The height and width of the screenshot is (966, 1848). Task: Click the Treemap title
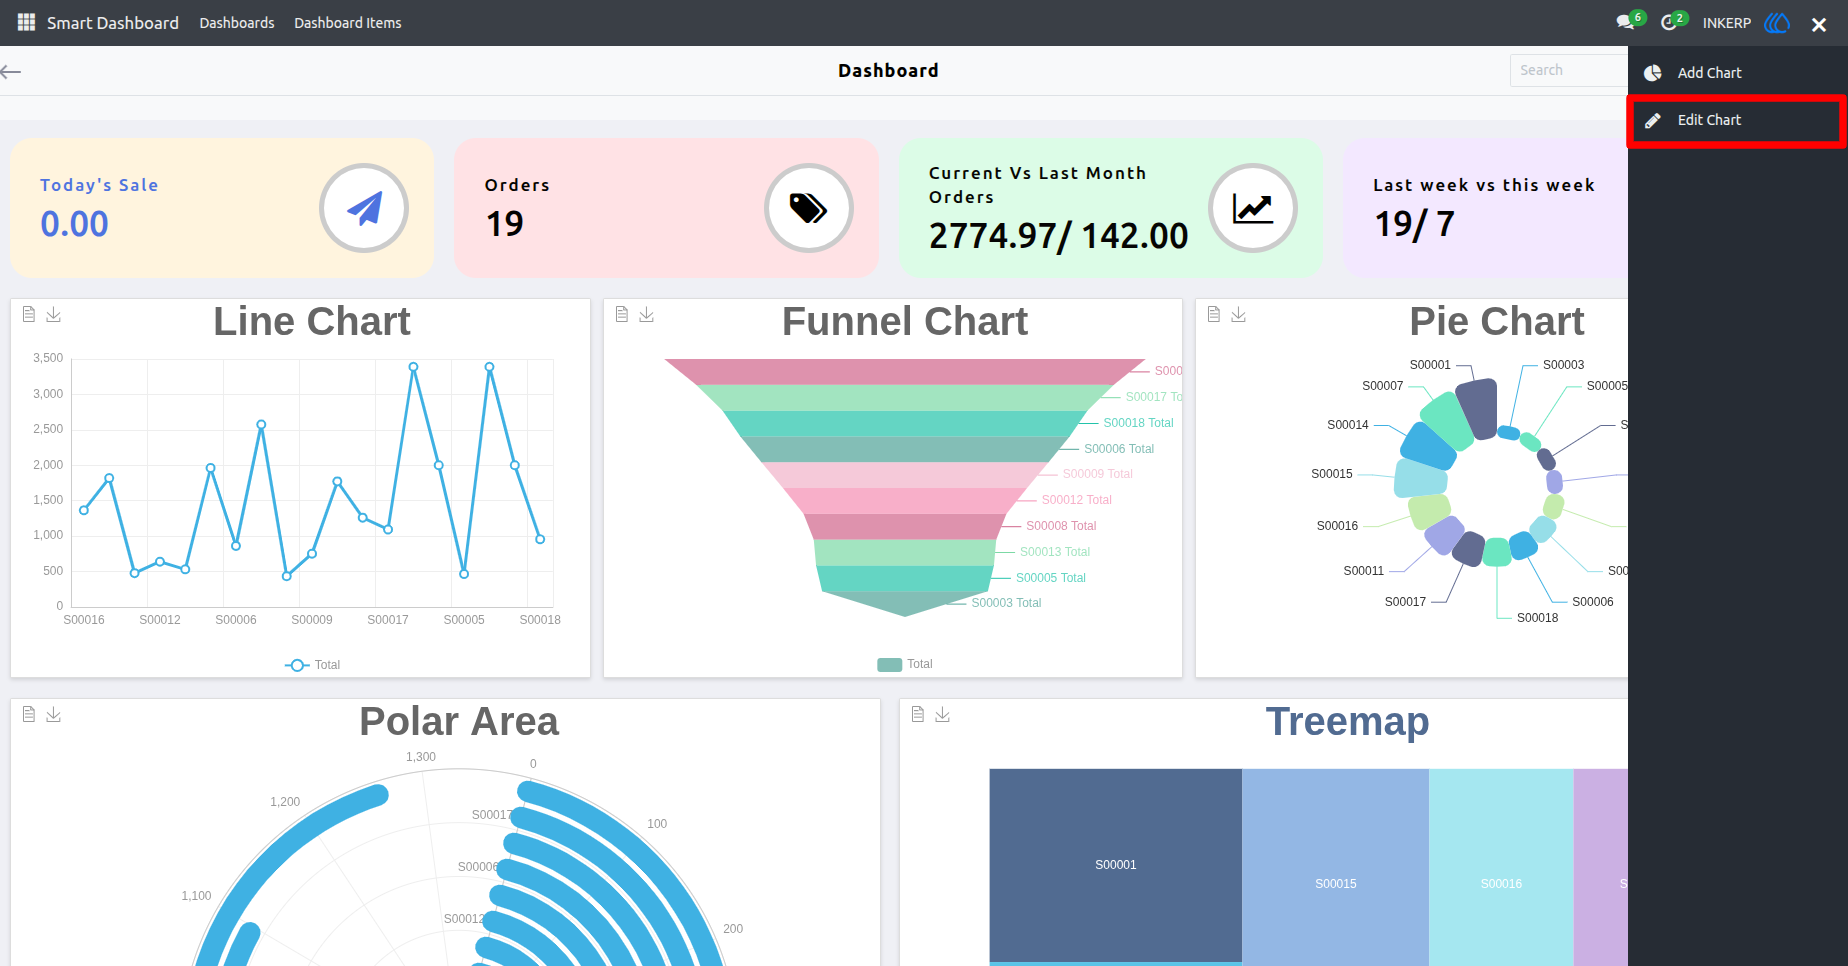tap(1347, 722)
